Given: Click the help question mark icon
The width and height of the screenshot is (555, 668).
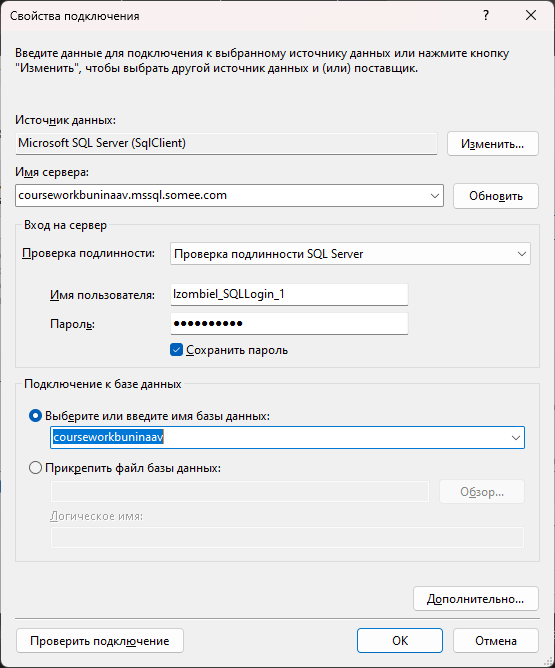Looking at the screenshot, I should (486, 16).
